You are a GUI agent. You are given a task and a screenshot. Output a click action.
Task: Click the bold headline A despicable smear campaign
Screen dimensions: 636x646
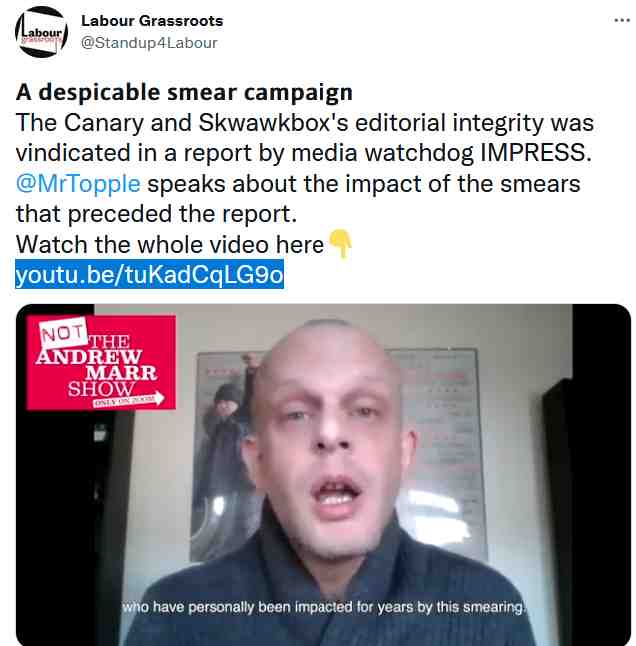[184, 92]
